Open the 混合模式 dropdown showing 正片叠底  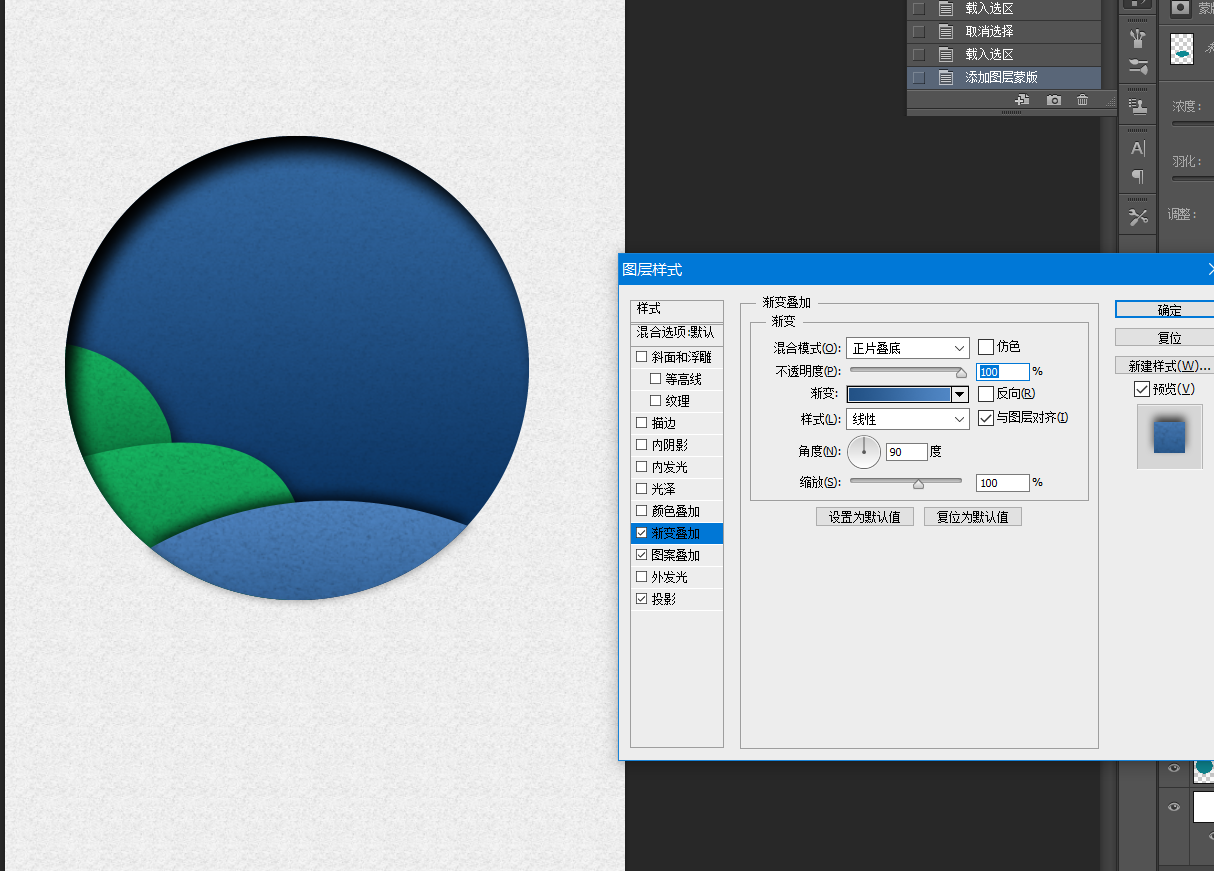908,348
